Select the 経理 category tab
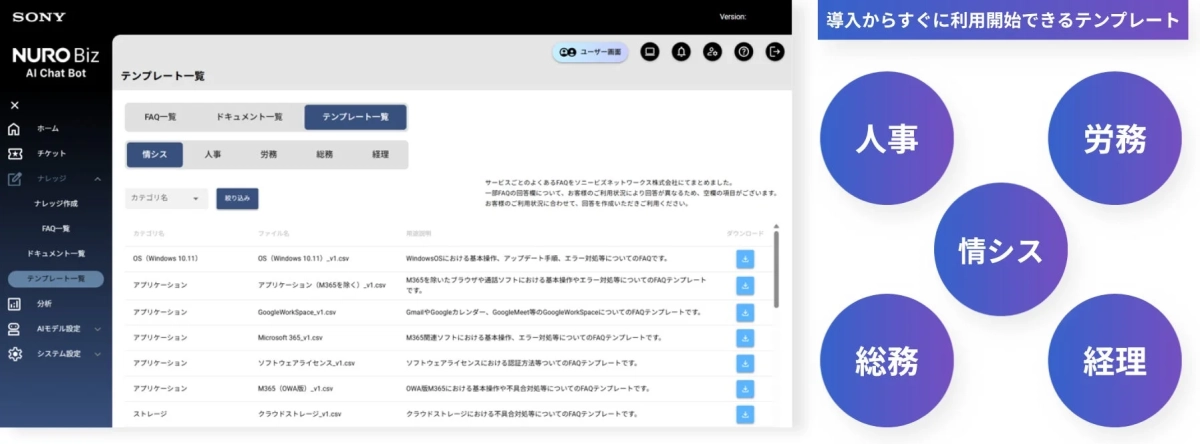The image size is (1200, 444). coord(380,155)
